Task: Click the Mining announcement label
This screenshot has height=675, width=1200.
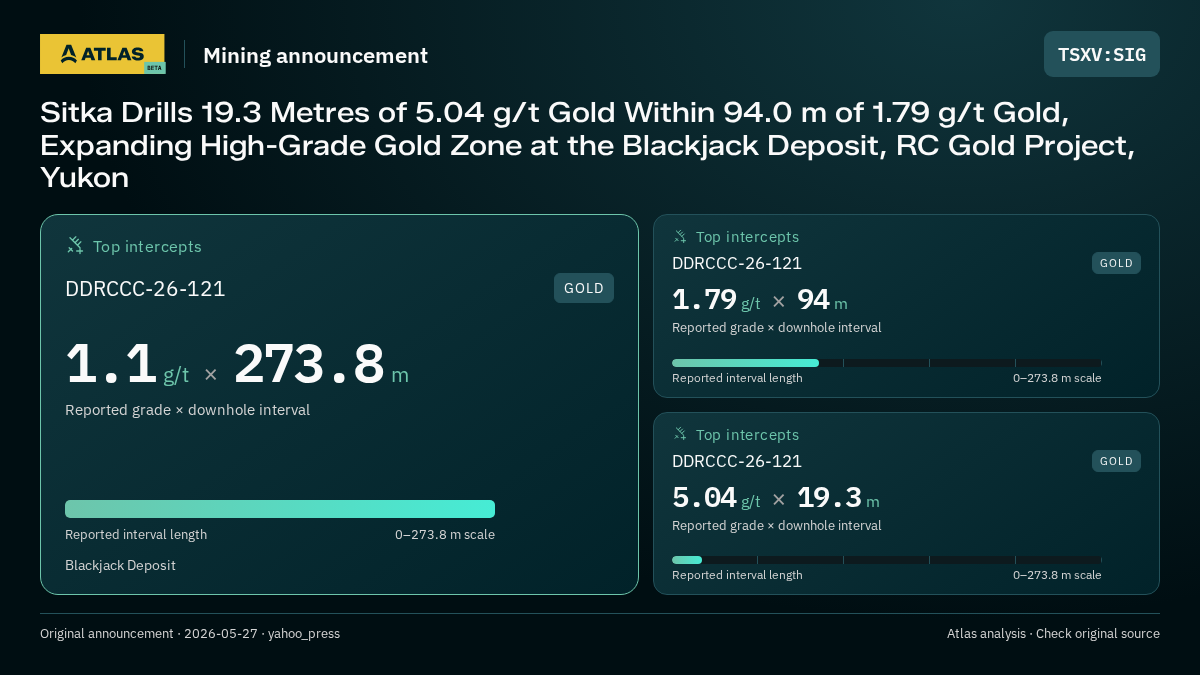Action: [315, 56]
